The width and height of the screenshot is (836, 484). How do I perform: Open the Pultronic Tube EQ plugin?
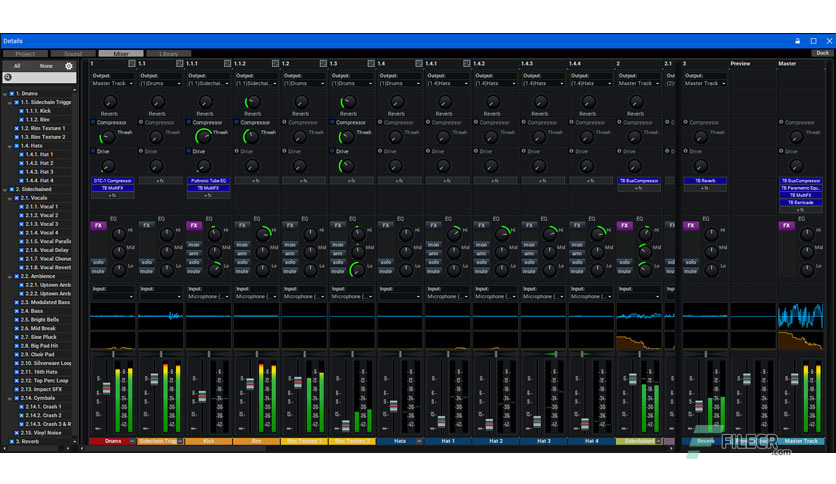[x=208, y=181]
